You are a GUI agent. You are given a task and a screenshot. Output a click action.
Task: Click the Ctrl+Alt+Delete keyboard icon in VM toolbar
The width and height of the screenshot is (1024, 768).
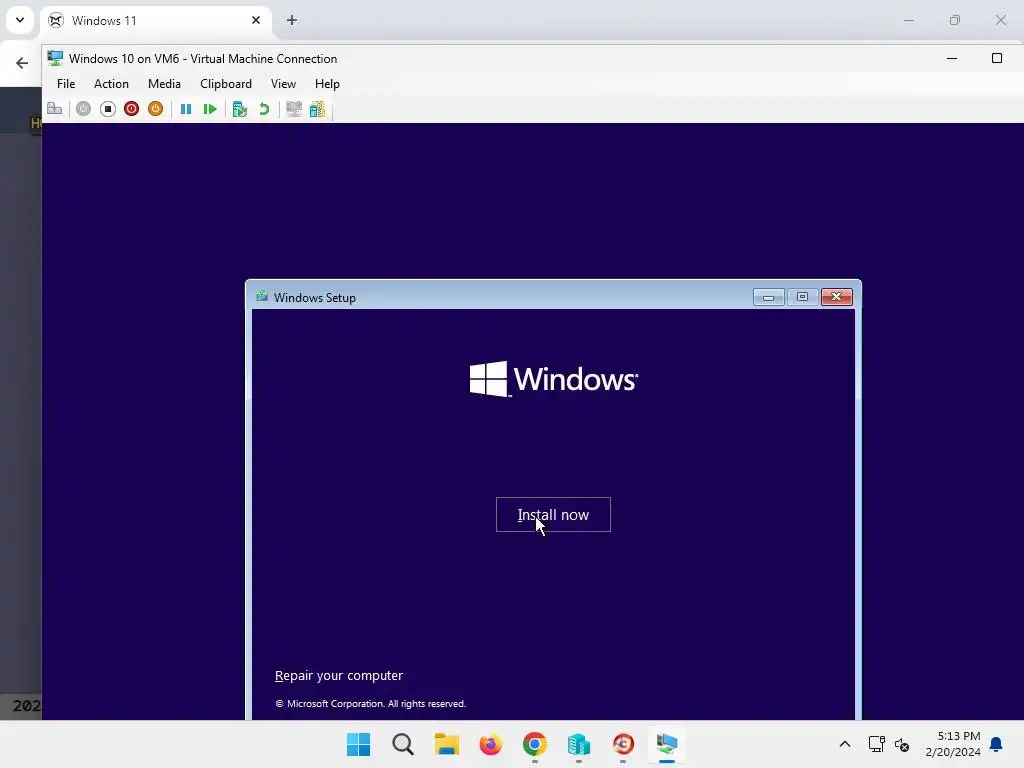pos(55,109)
